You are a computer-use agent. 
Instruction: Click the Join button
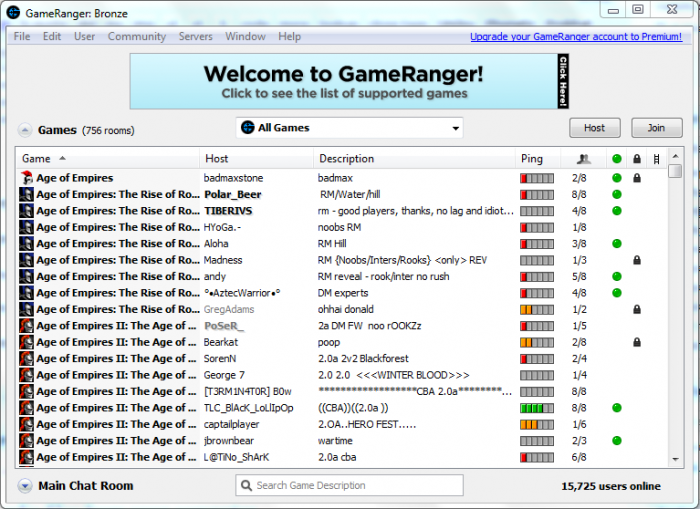click(657, 128)
